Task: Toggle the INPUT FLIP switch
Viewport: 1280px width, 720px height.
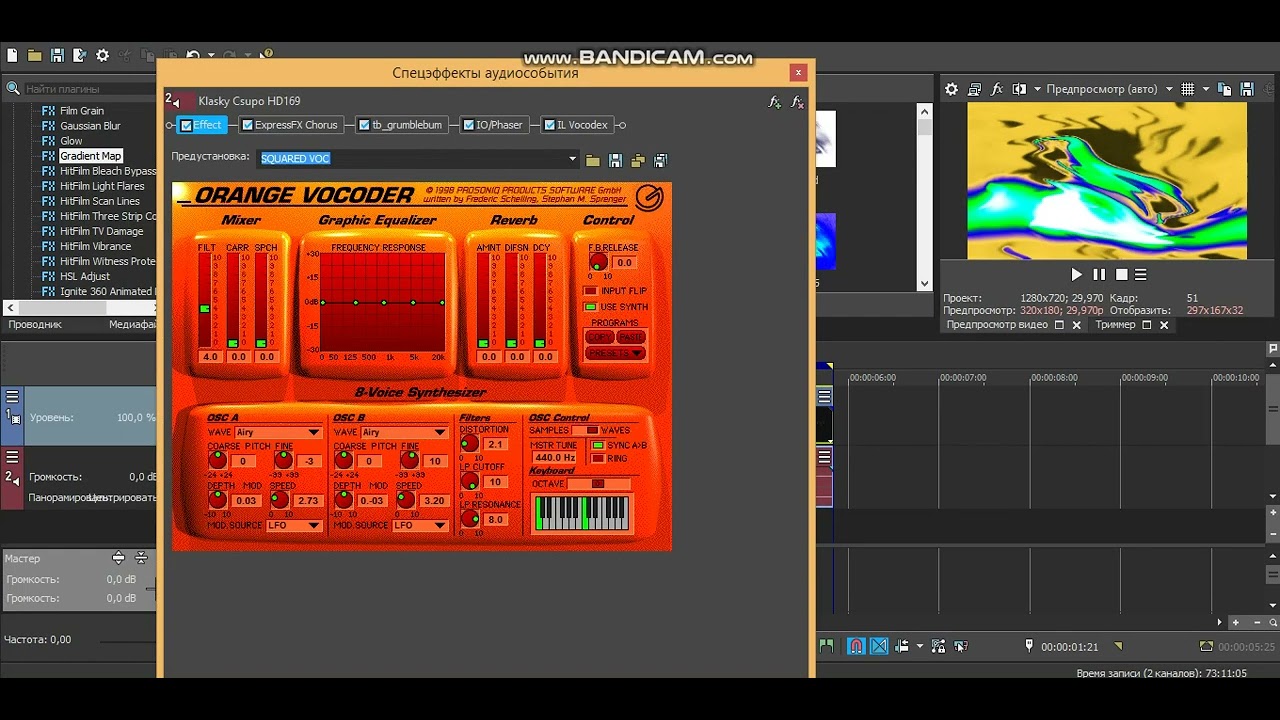Action: 590,291
